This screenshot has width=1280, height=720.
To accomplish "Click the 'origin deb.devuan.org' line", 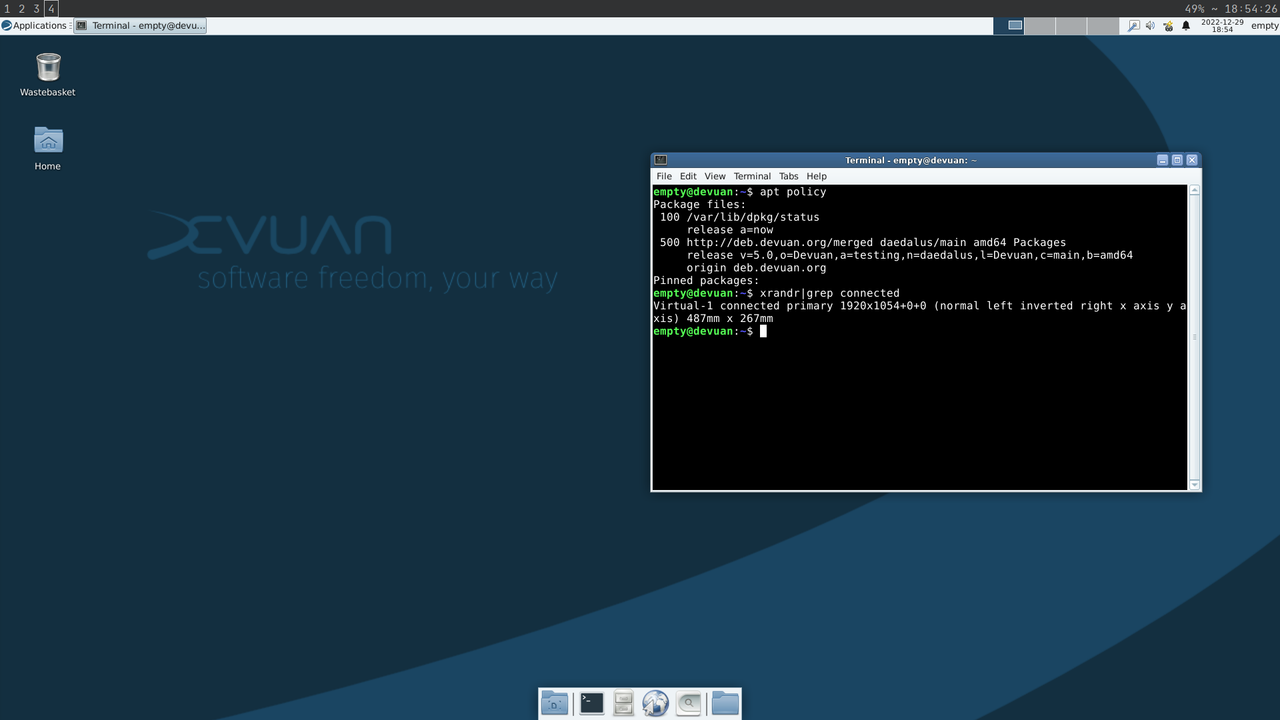I will point(757,268).
